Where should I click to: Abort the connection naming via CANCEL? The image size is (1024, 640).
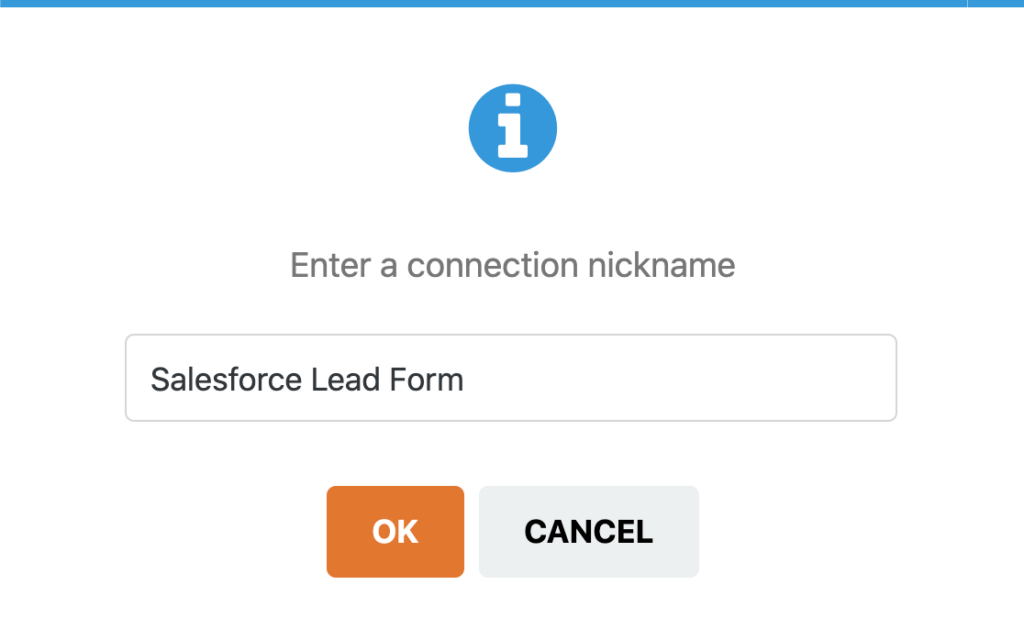click(x=588, y=531)
